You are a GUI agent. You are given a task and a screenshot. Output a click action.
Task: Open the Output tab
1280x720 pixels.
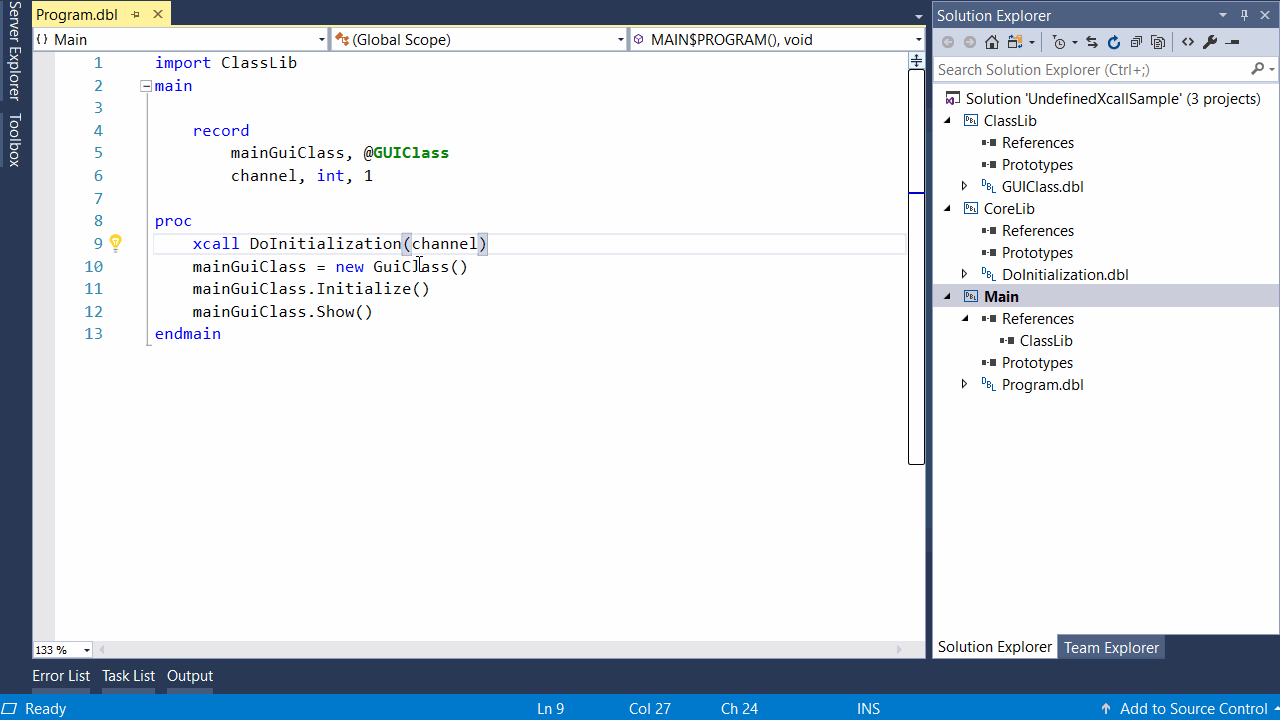tap(190, 676)
